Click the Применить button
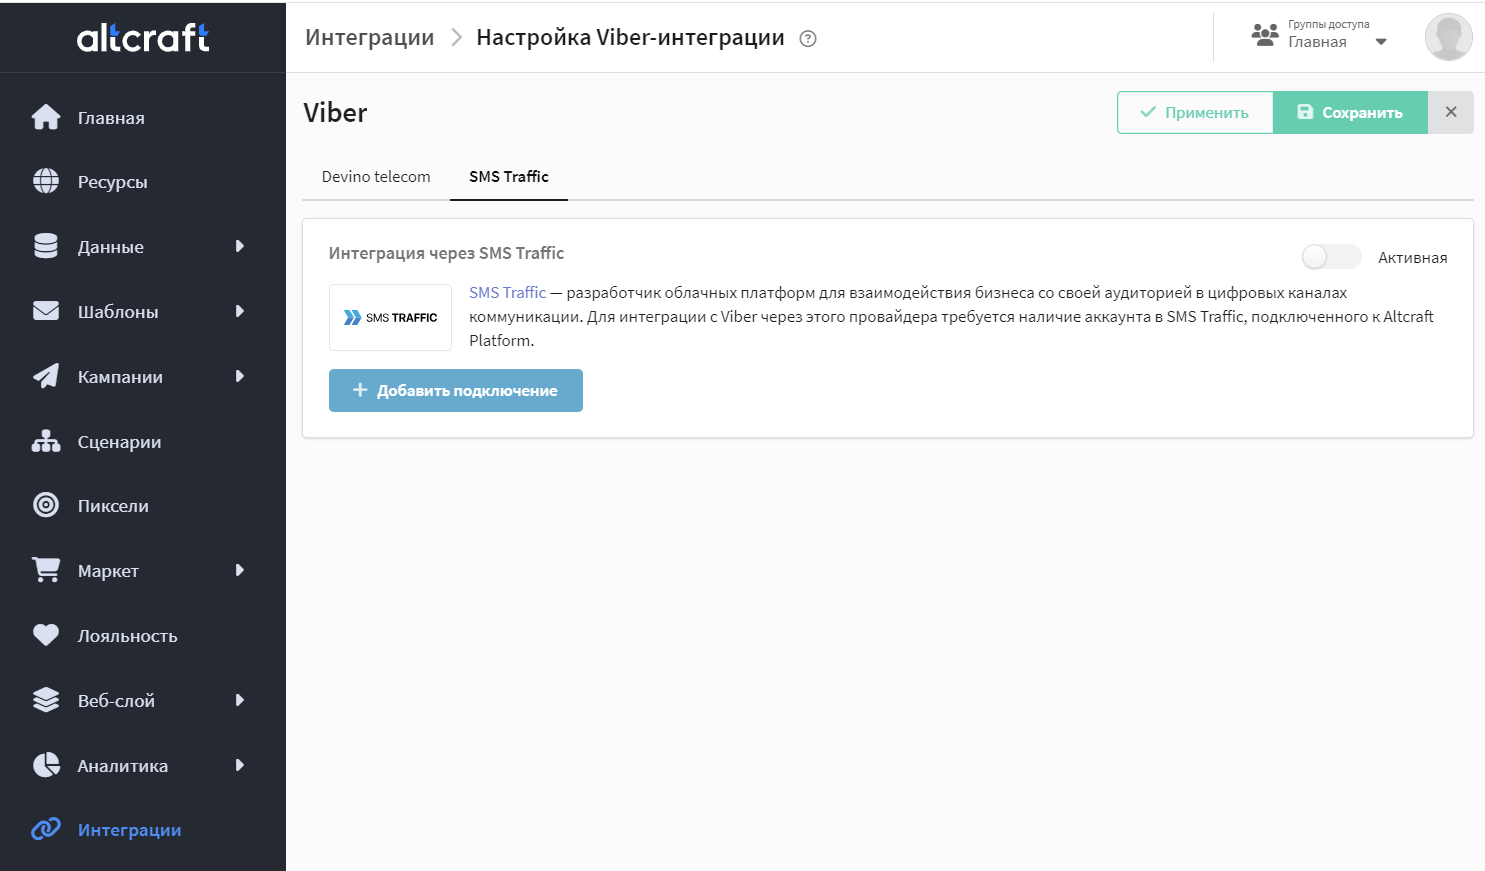This screenshot has width=1485, height=871. point(1195,112)
